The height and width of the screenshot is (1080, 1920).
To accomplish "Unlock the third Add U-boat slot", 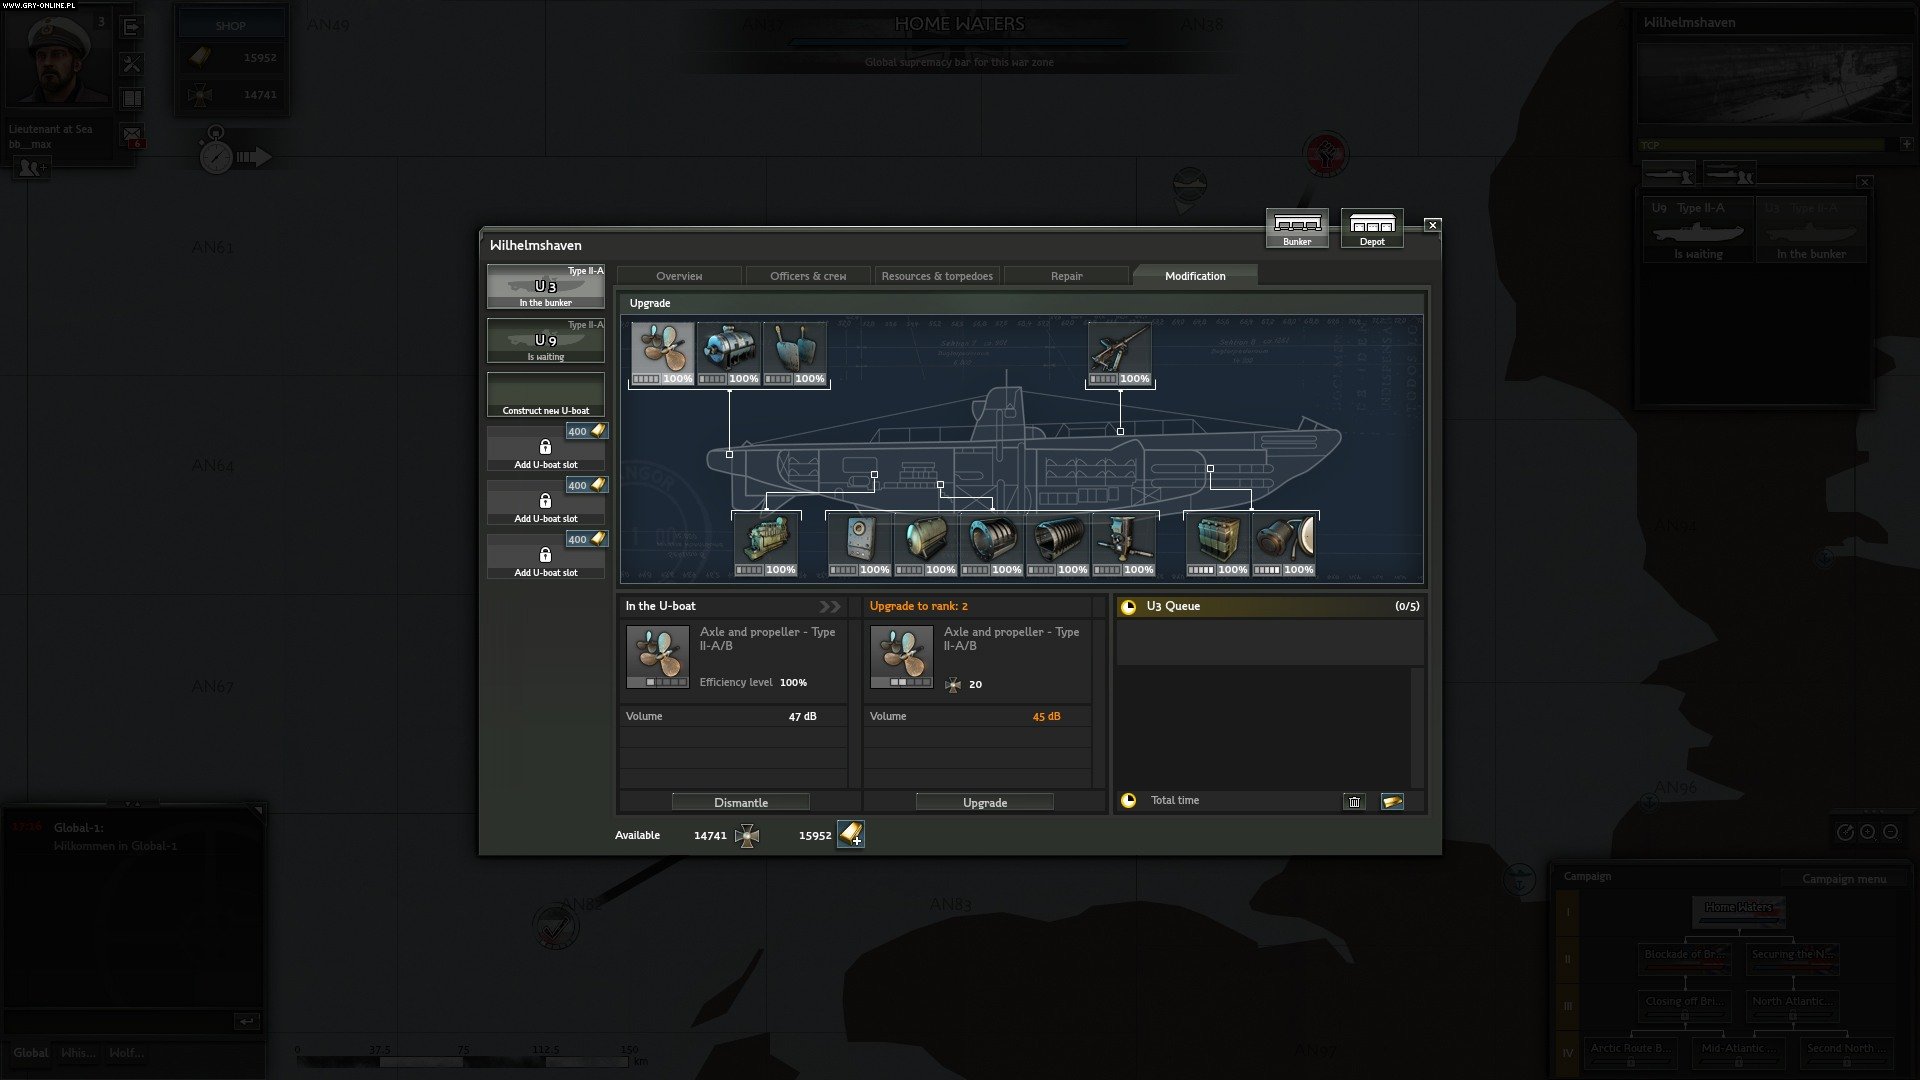I will coord(546,556).
